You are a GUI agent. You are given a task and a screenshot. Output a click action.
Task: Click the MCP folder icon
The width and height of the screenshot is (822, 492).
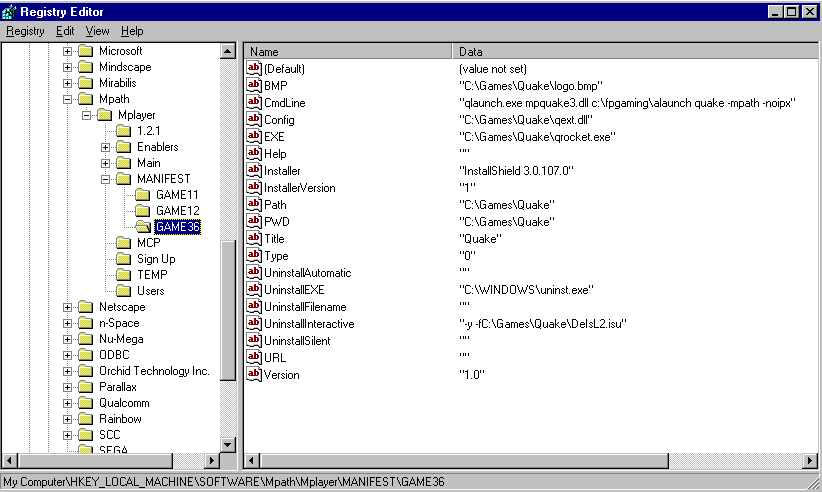124,243
